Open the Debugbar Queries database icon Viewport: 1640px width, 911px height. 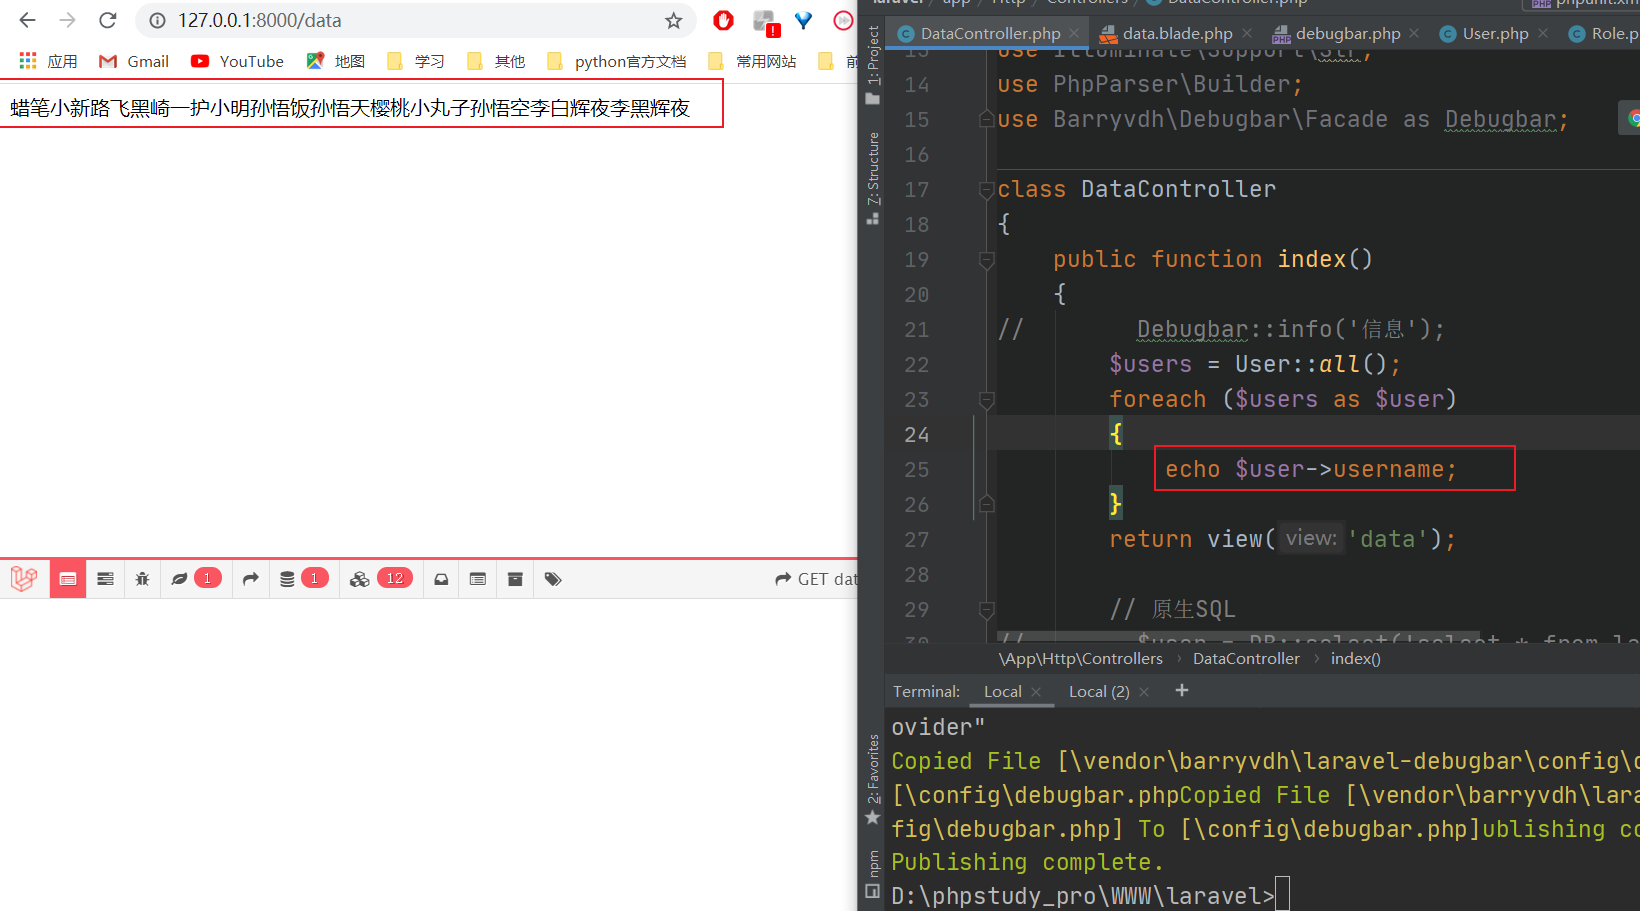pos(287,579)
